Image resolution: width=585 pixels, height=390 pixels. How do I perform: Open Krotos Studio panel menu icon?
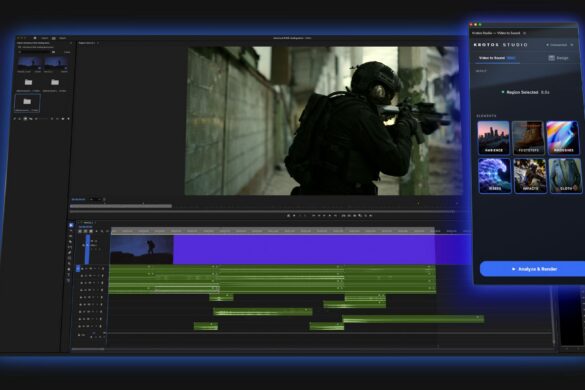click(525, 33)
